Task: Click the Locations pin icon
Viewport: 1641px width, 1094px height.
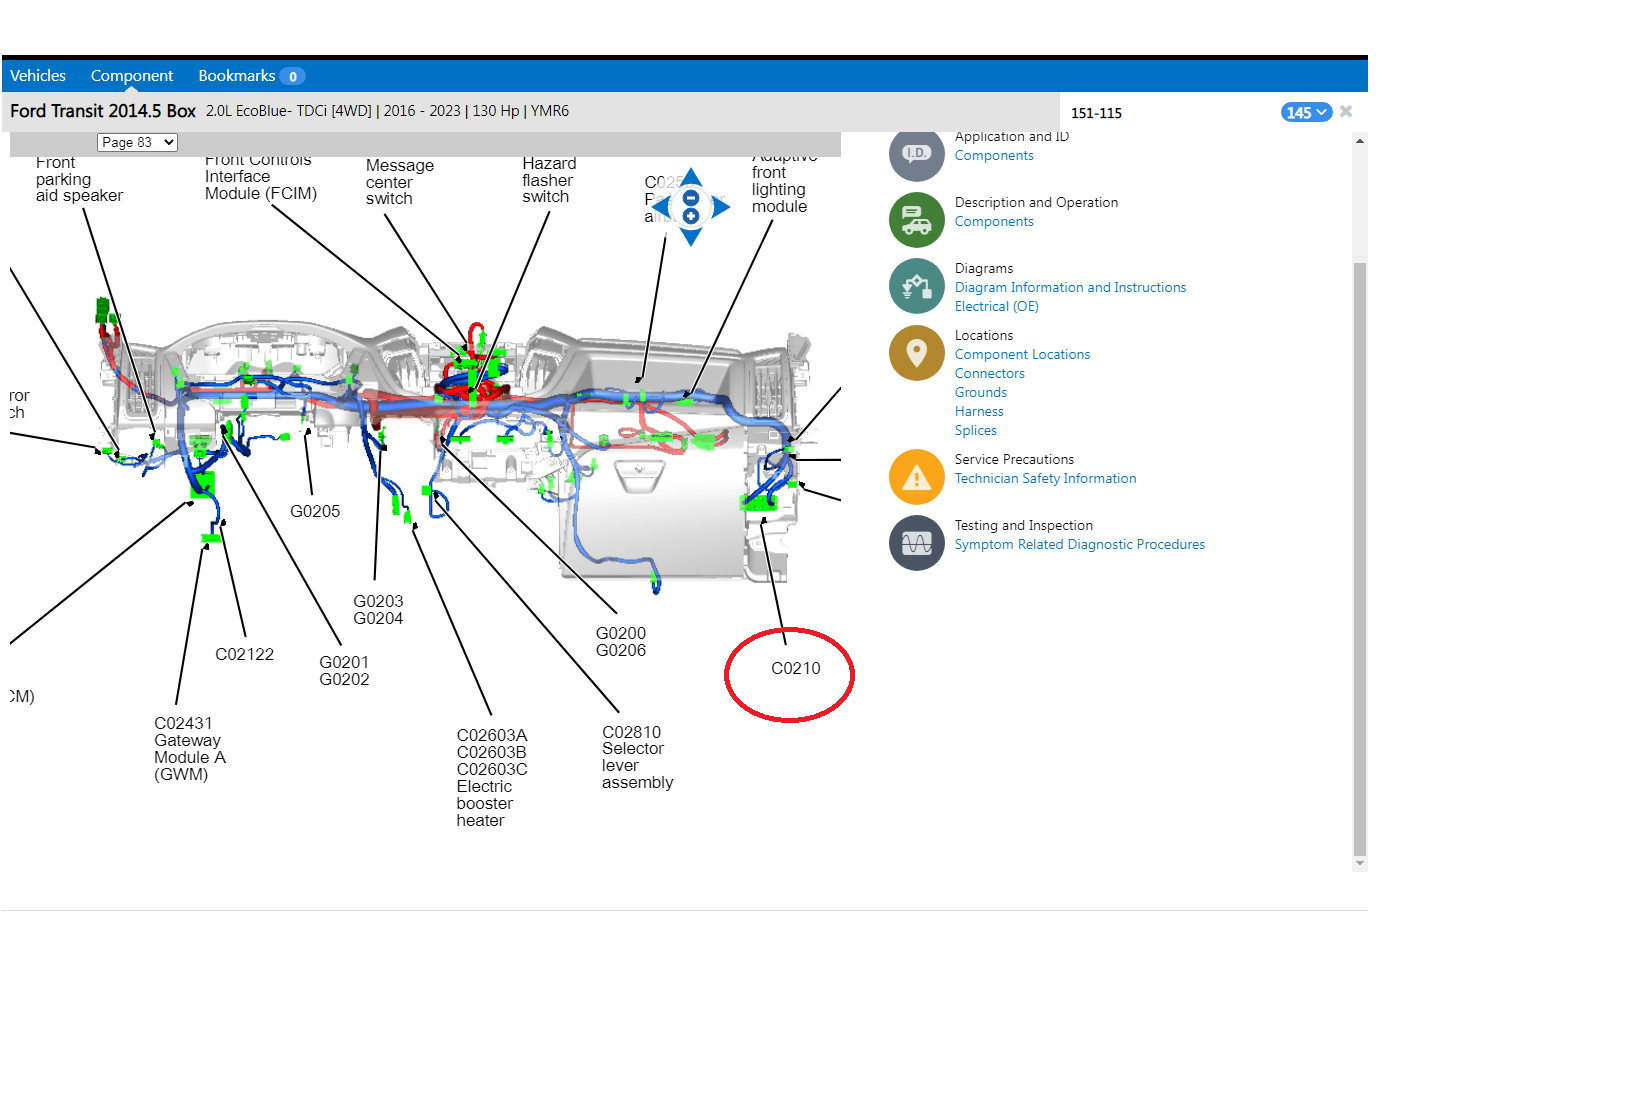Action: tap(916, 353)
